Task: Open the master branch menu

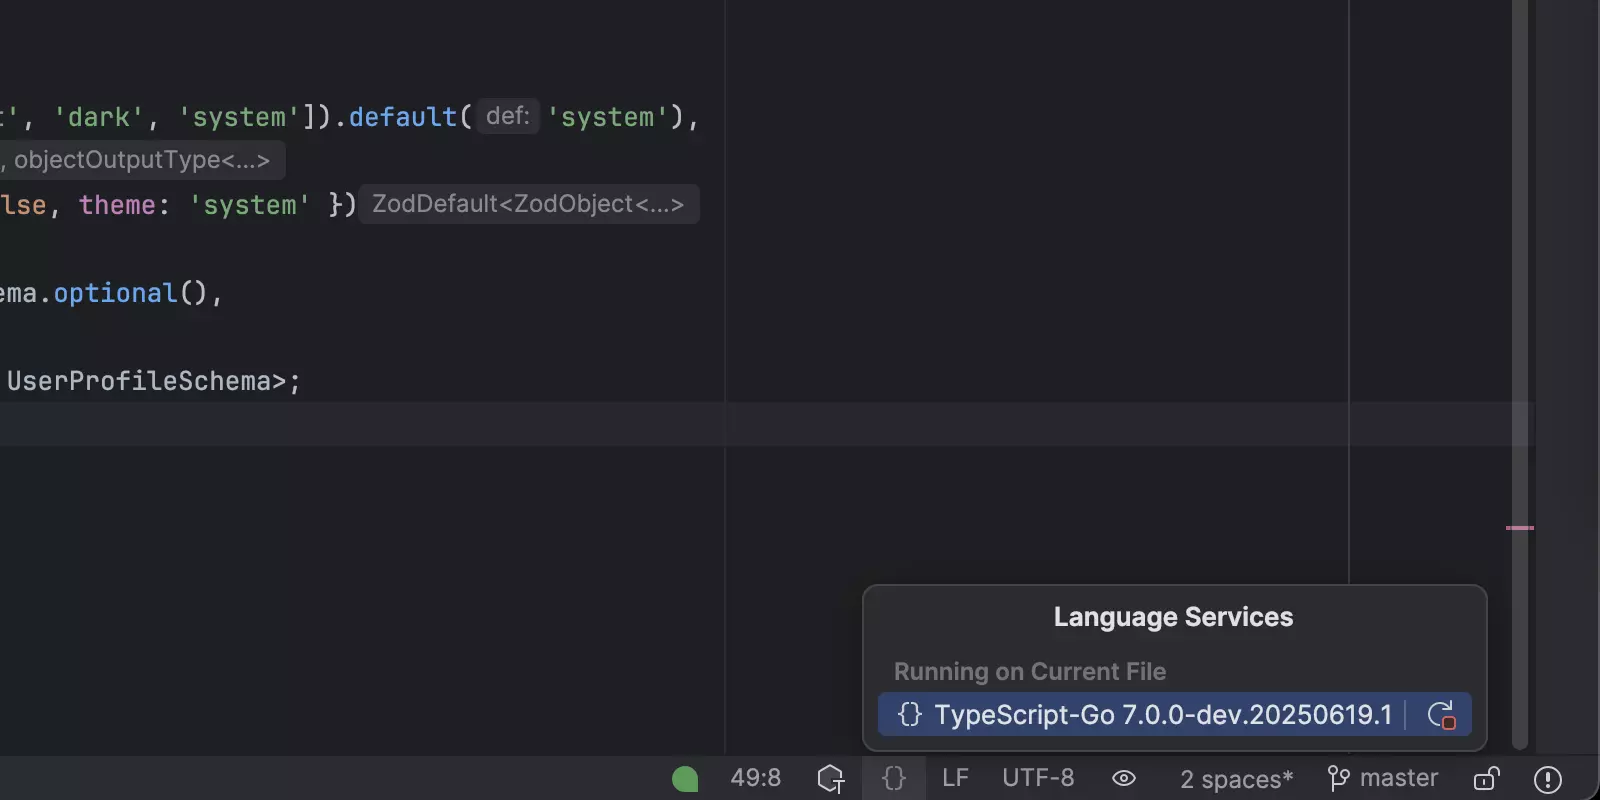Action: click(x=1398, y=778)
